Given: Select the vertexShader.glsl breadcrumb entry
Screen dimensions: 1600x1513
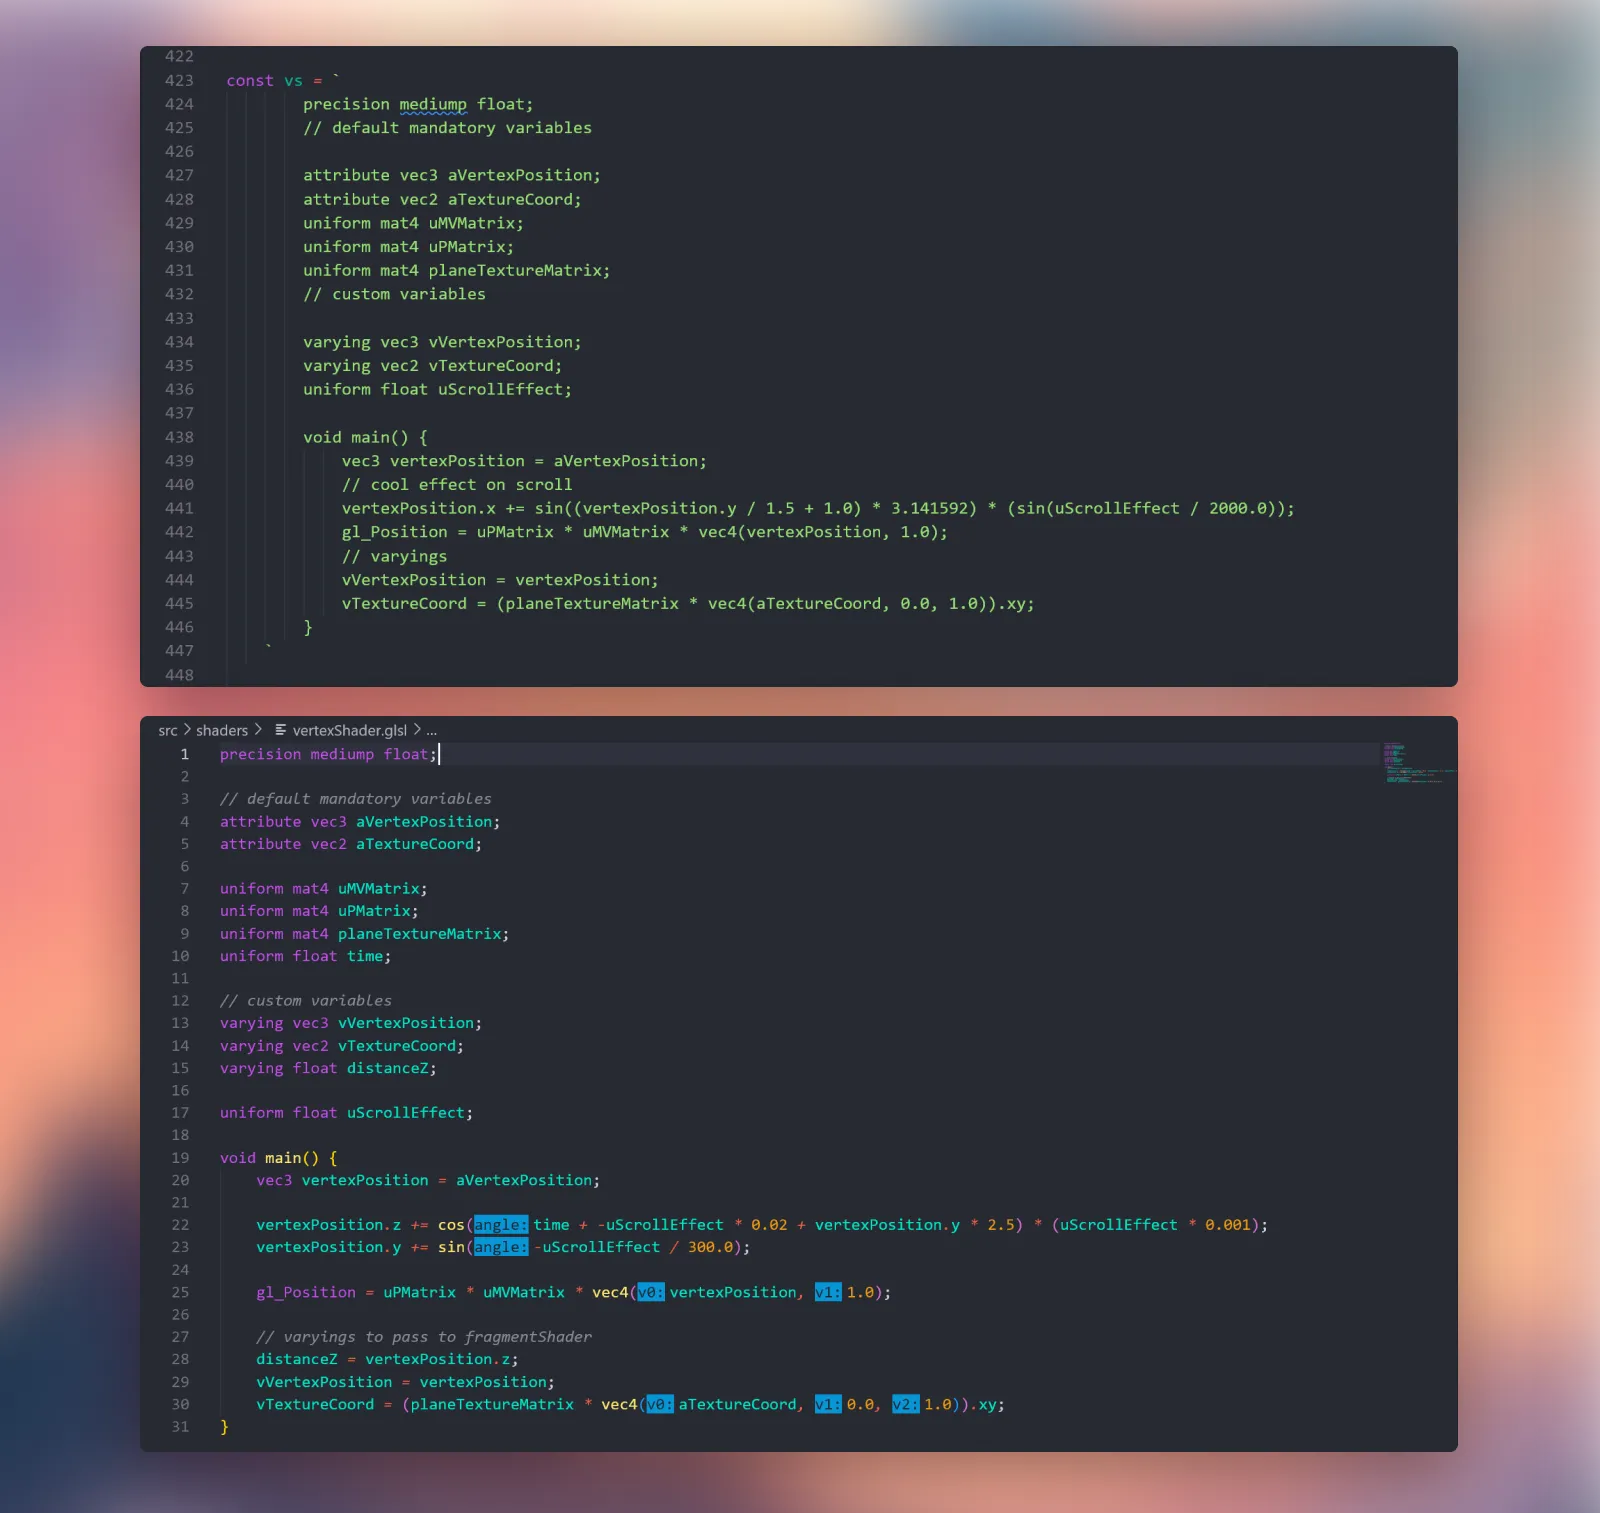Looking at the screenshot, I should tap(348, 730).
